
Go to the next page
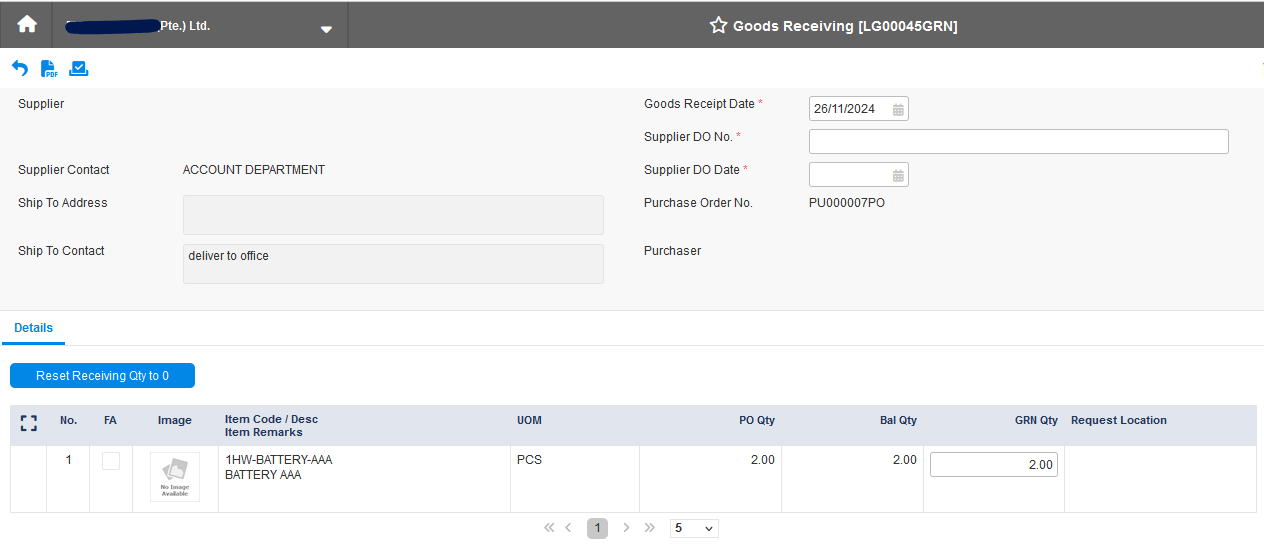coord(627,527)
